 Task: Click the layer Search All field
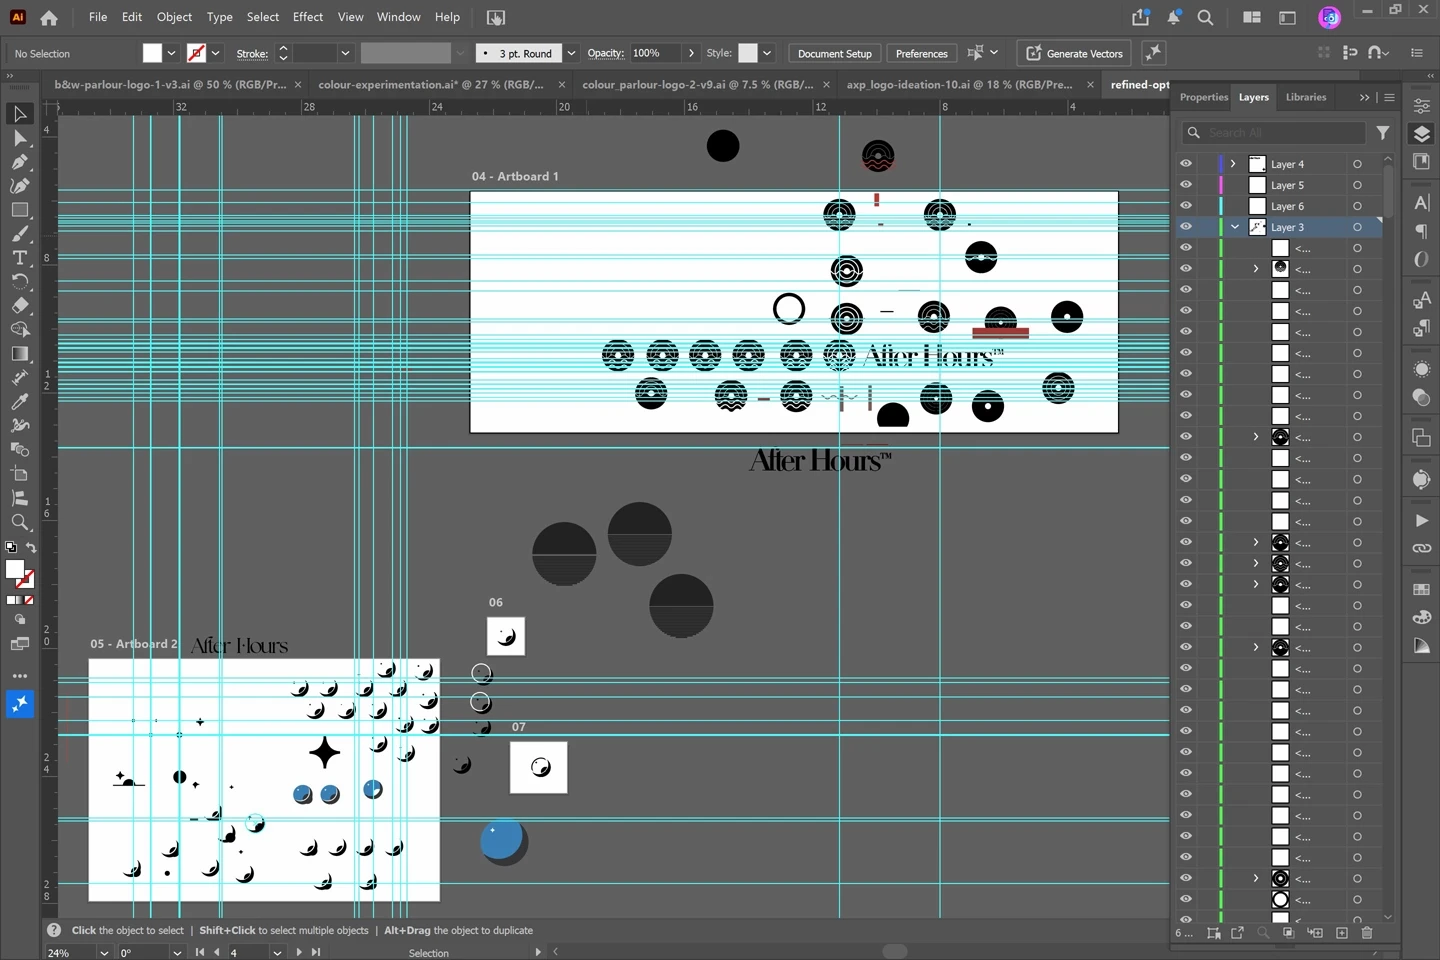pos(1274,132)
